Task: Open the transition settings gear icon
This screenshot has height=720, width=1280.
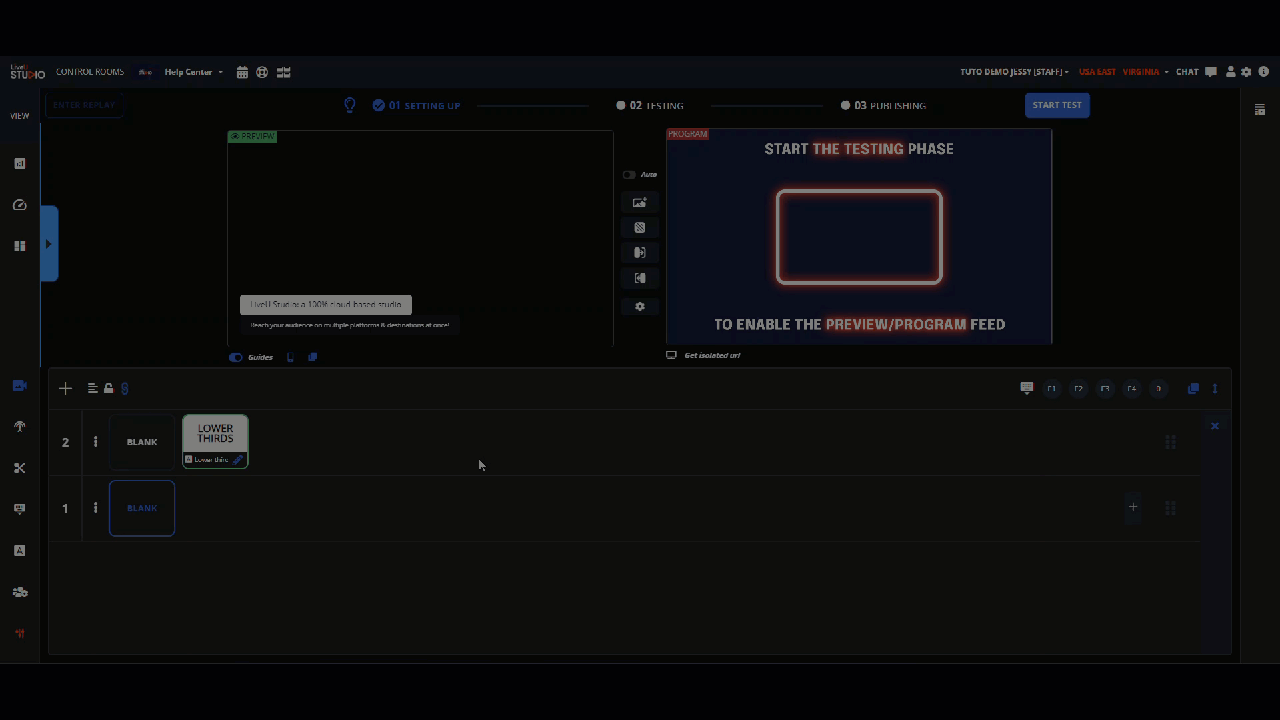Action: (640, 306)
